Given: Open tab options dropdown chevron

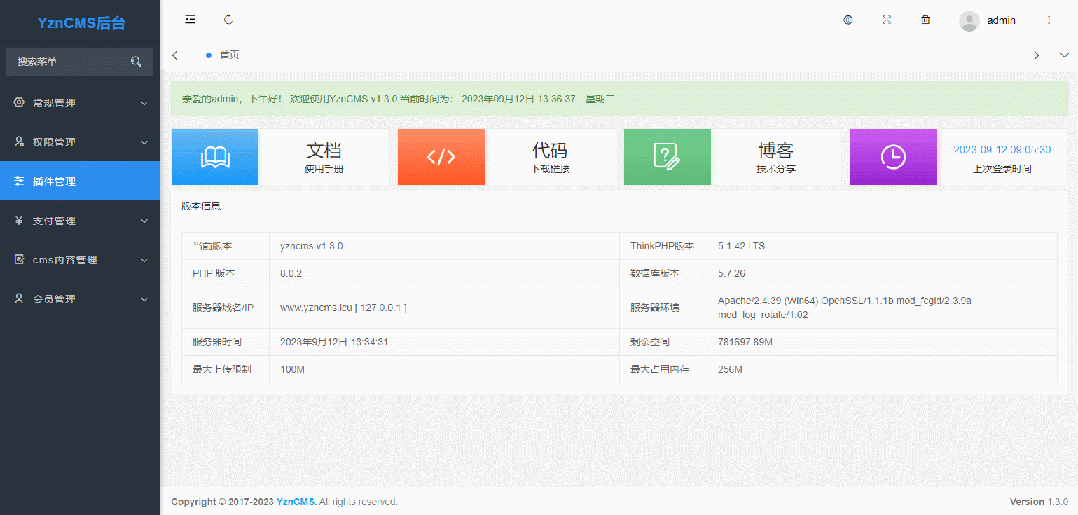Looking at the screenshot, I should point(1064,55).
